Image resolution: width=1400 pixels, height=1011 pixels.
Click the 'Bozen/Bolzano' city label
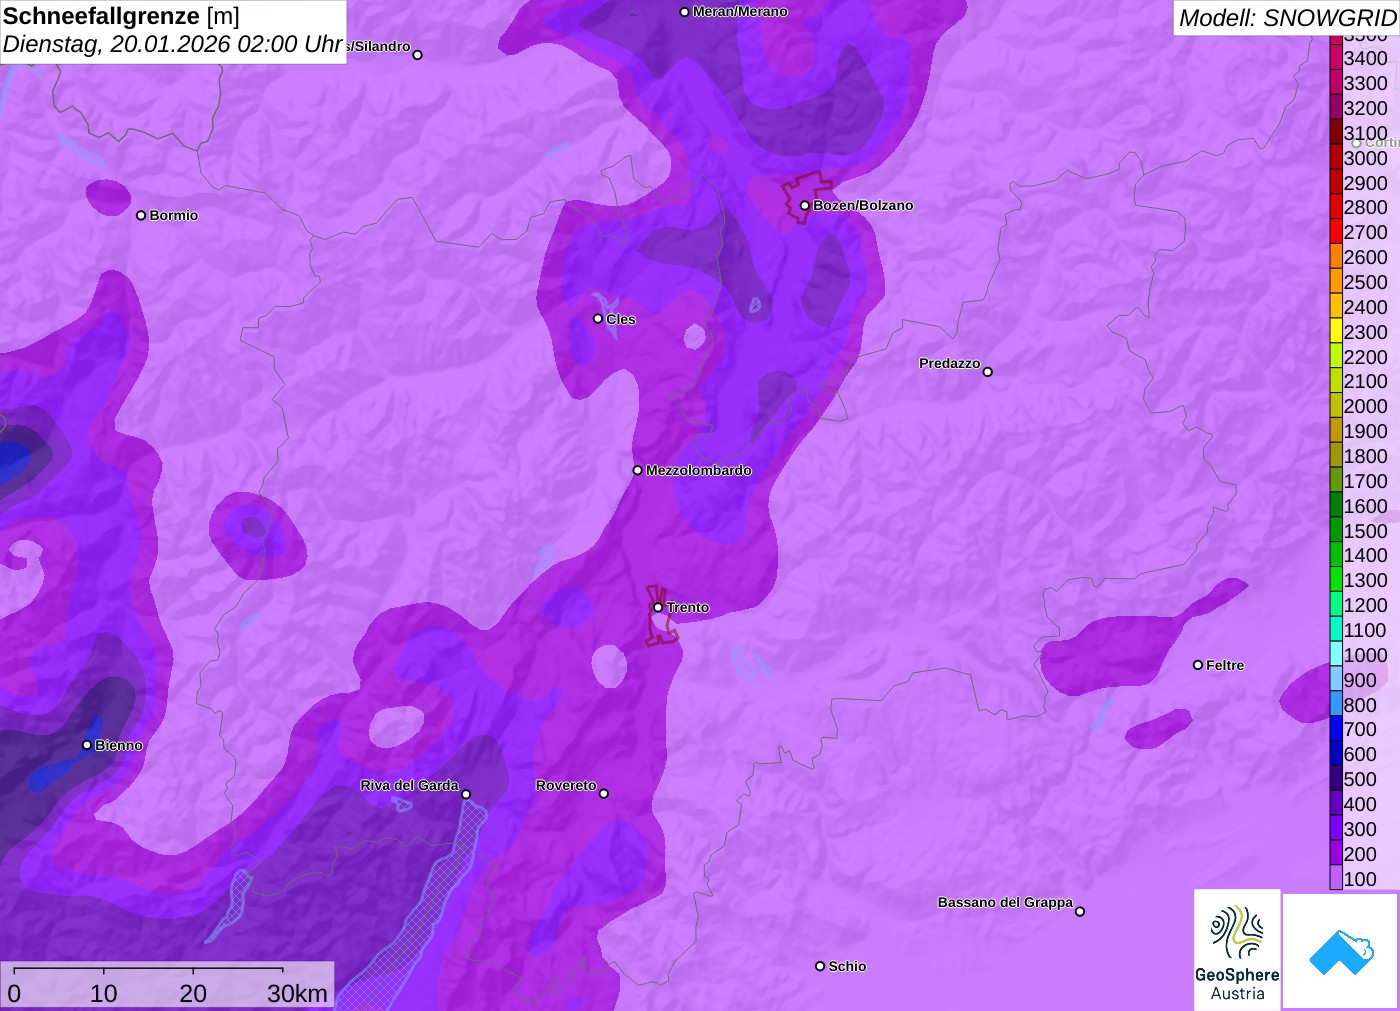click(863, 205)
